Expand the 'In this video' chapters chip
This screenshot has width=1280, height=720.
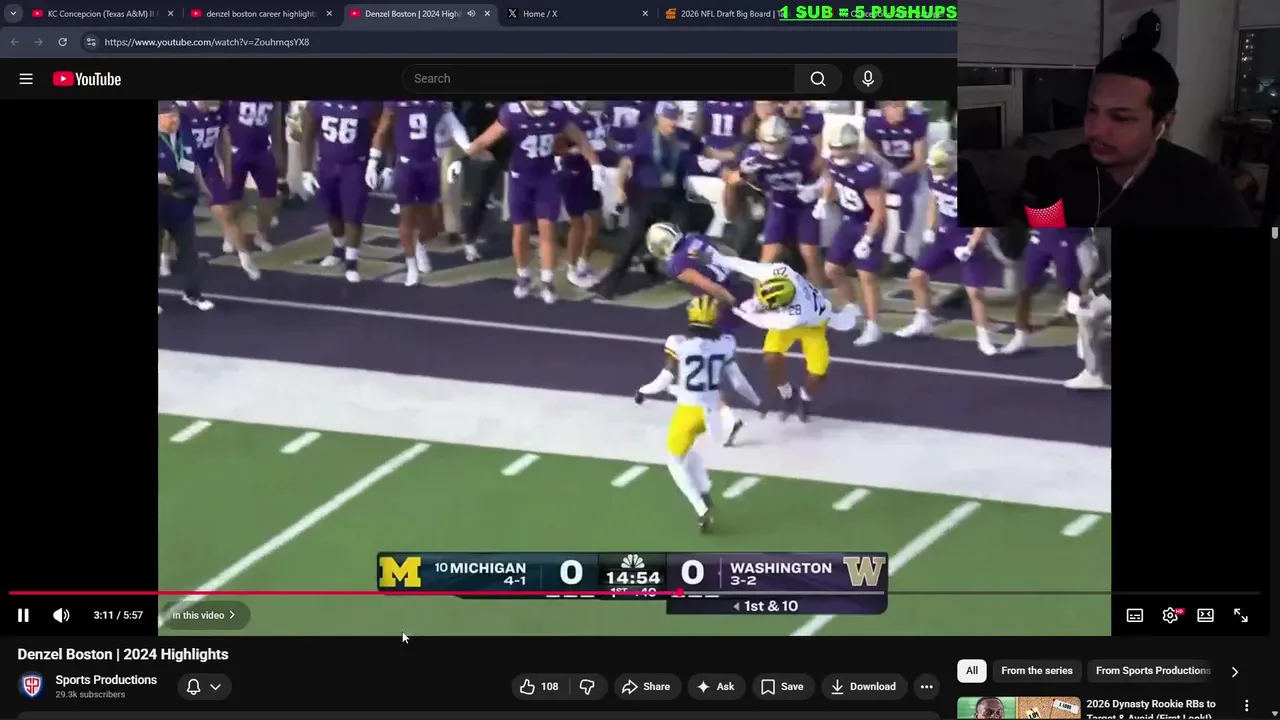204,615
